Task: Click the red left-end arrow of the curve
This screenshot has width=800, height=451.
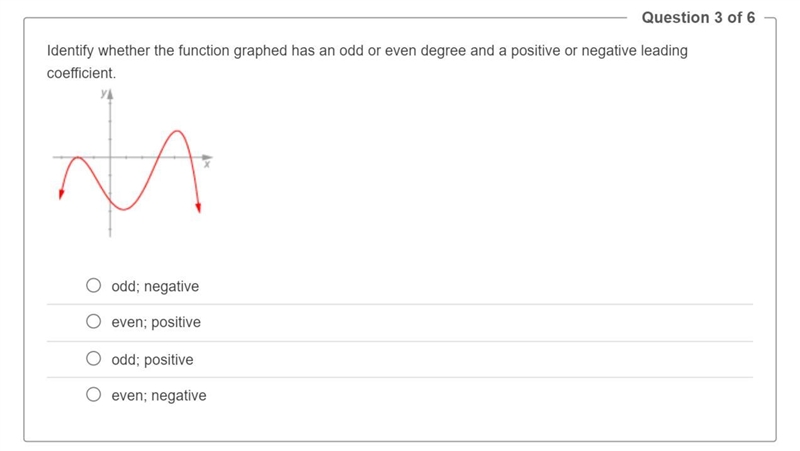Action: point(61,194)
